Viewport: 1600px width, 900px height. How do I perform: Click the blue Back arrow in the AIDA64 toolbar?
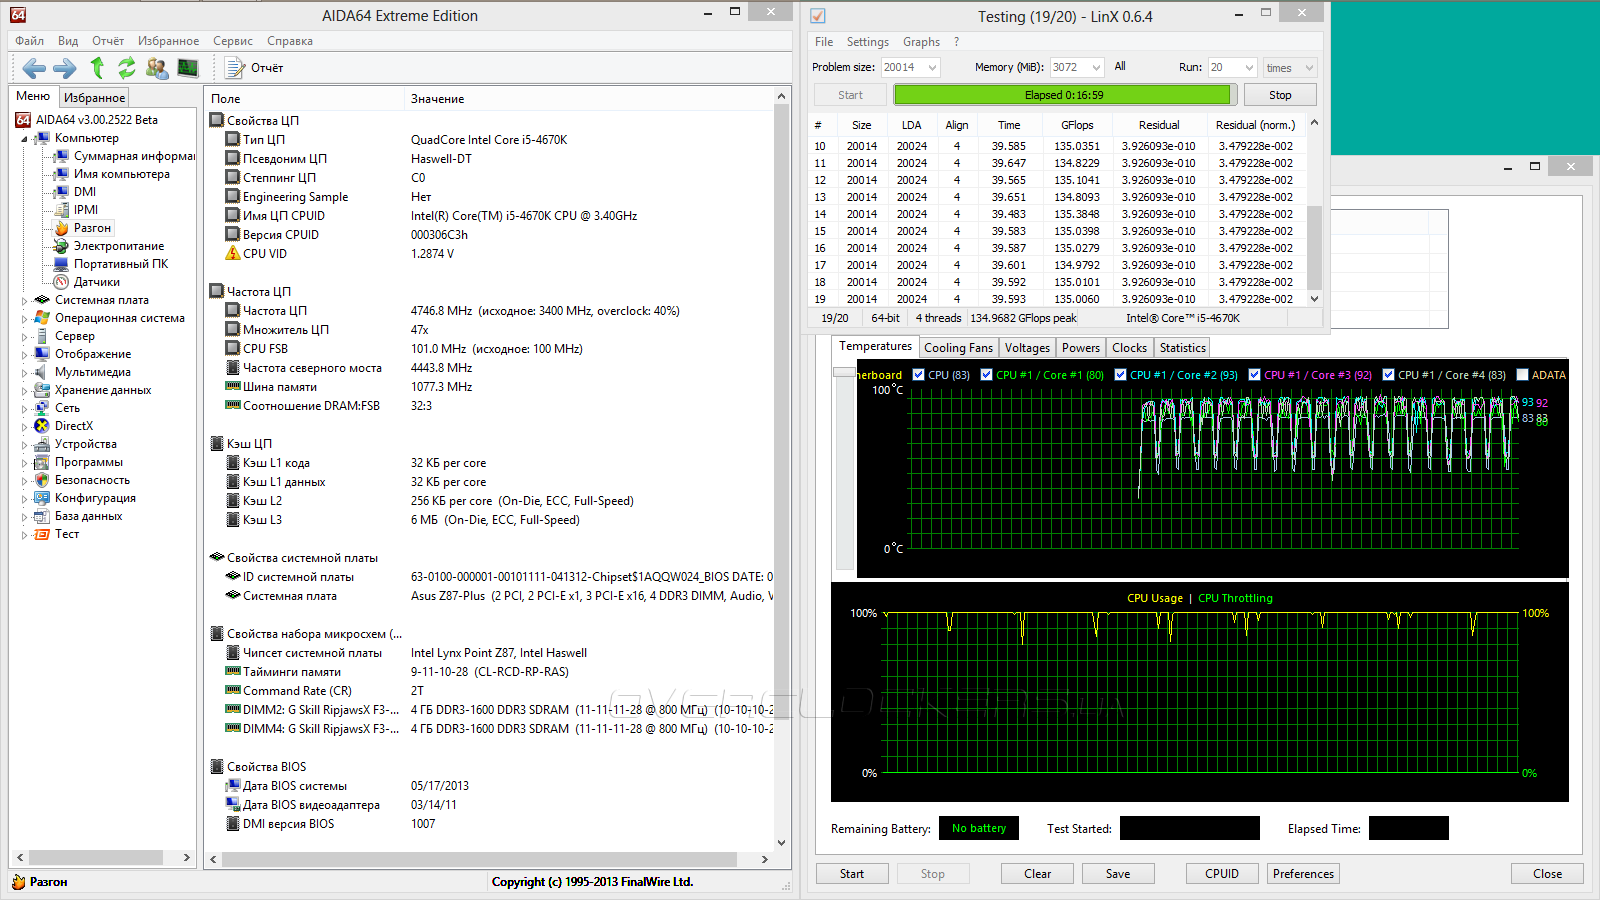click(x=34, y=68)
